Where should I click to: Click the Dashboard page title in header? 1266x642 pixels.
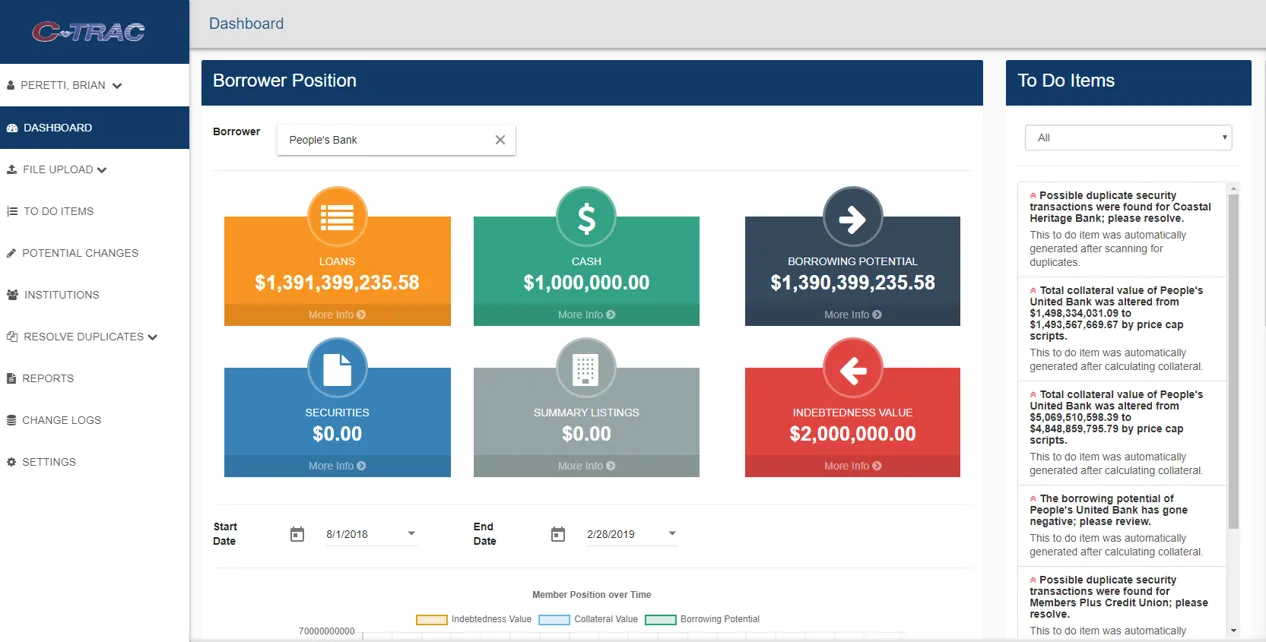click(246, 24)
